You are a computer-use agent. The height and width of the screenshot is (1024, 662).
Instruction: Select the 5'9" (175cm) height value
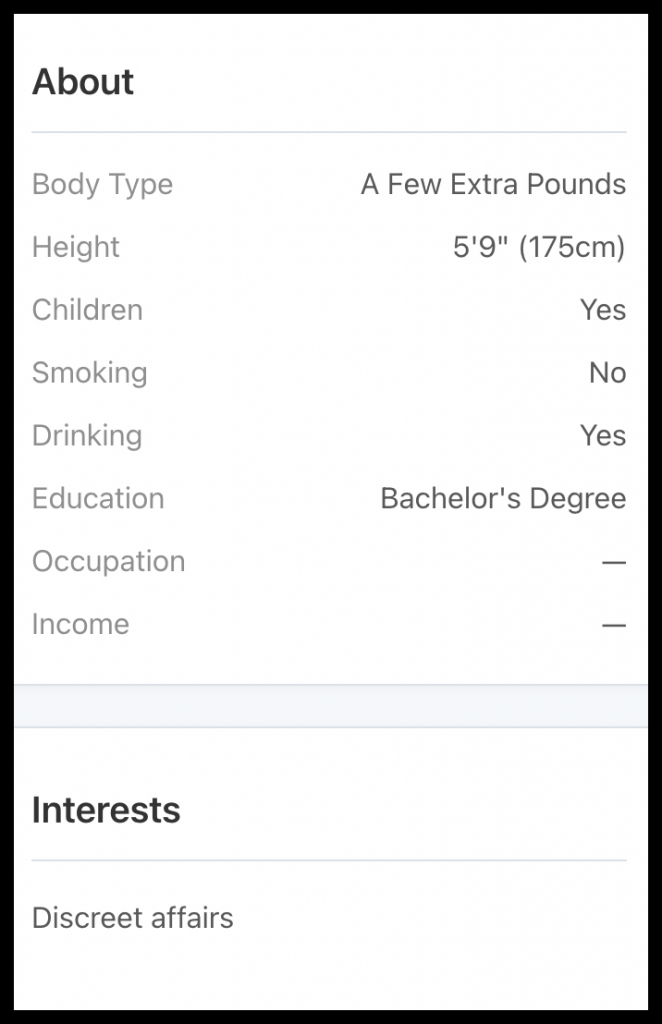point(539,247)
